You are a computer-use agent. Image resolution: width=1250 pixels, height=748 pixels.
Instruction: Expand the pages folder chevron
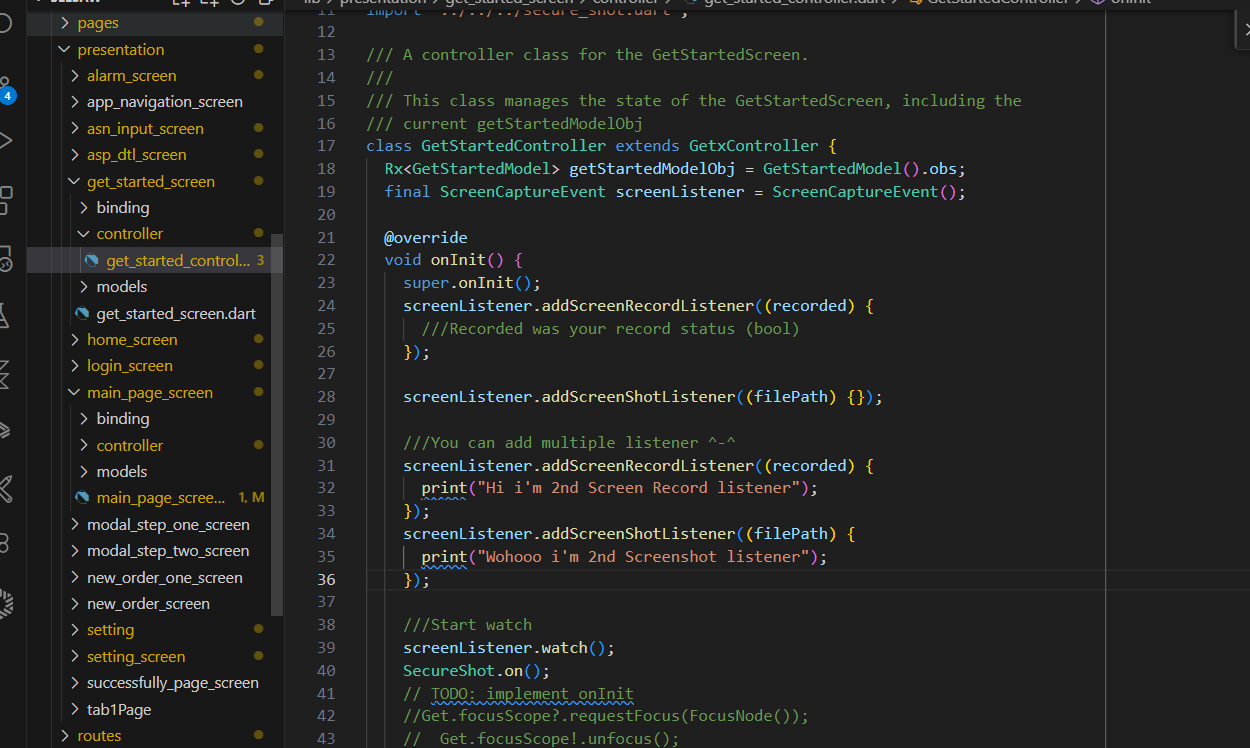click(x=65, y=22)
